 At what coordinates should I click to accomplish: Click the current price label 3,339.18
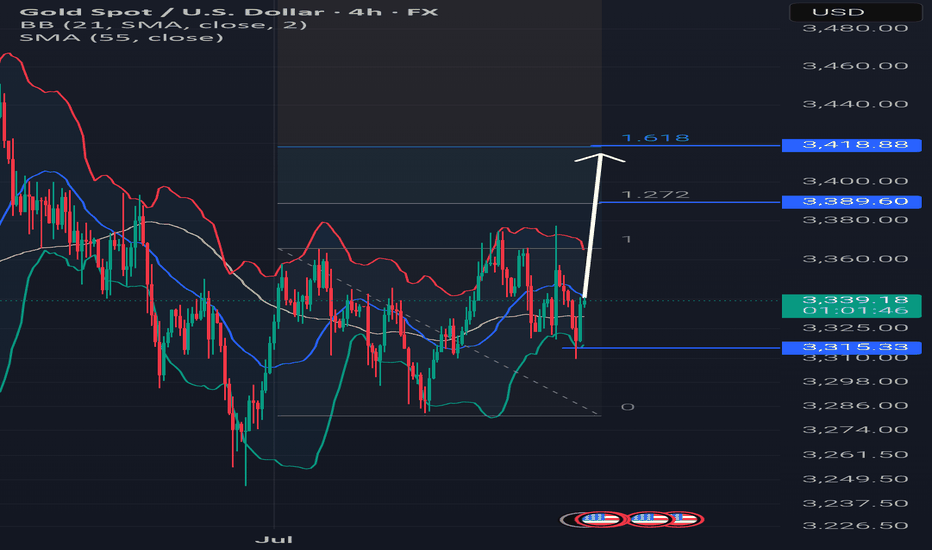coord(855,300)
